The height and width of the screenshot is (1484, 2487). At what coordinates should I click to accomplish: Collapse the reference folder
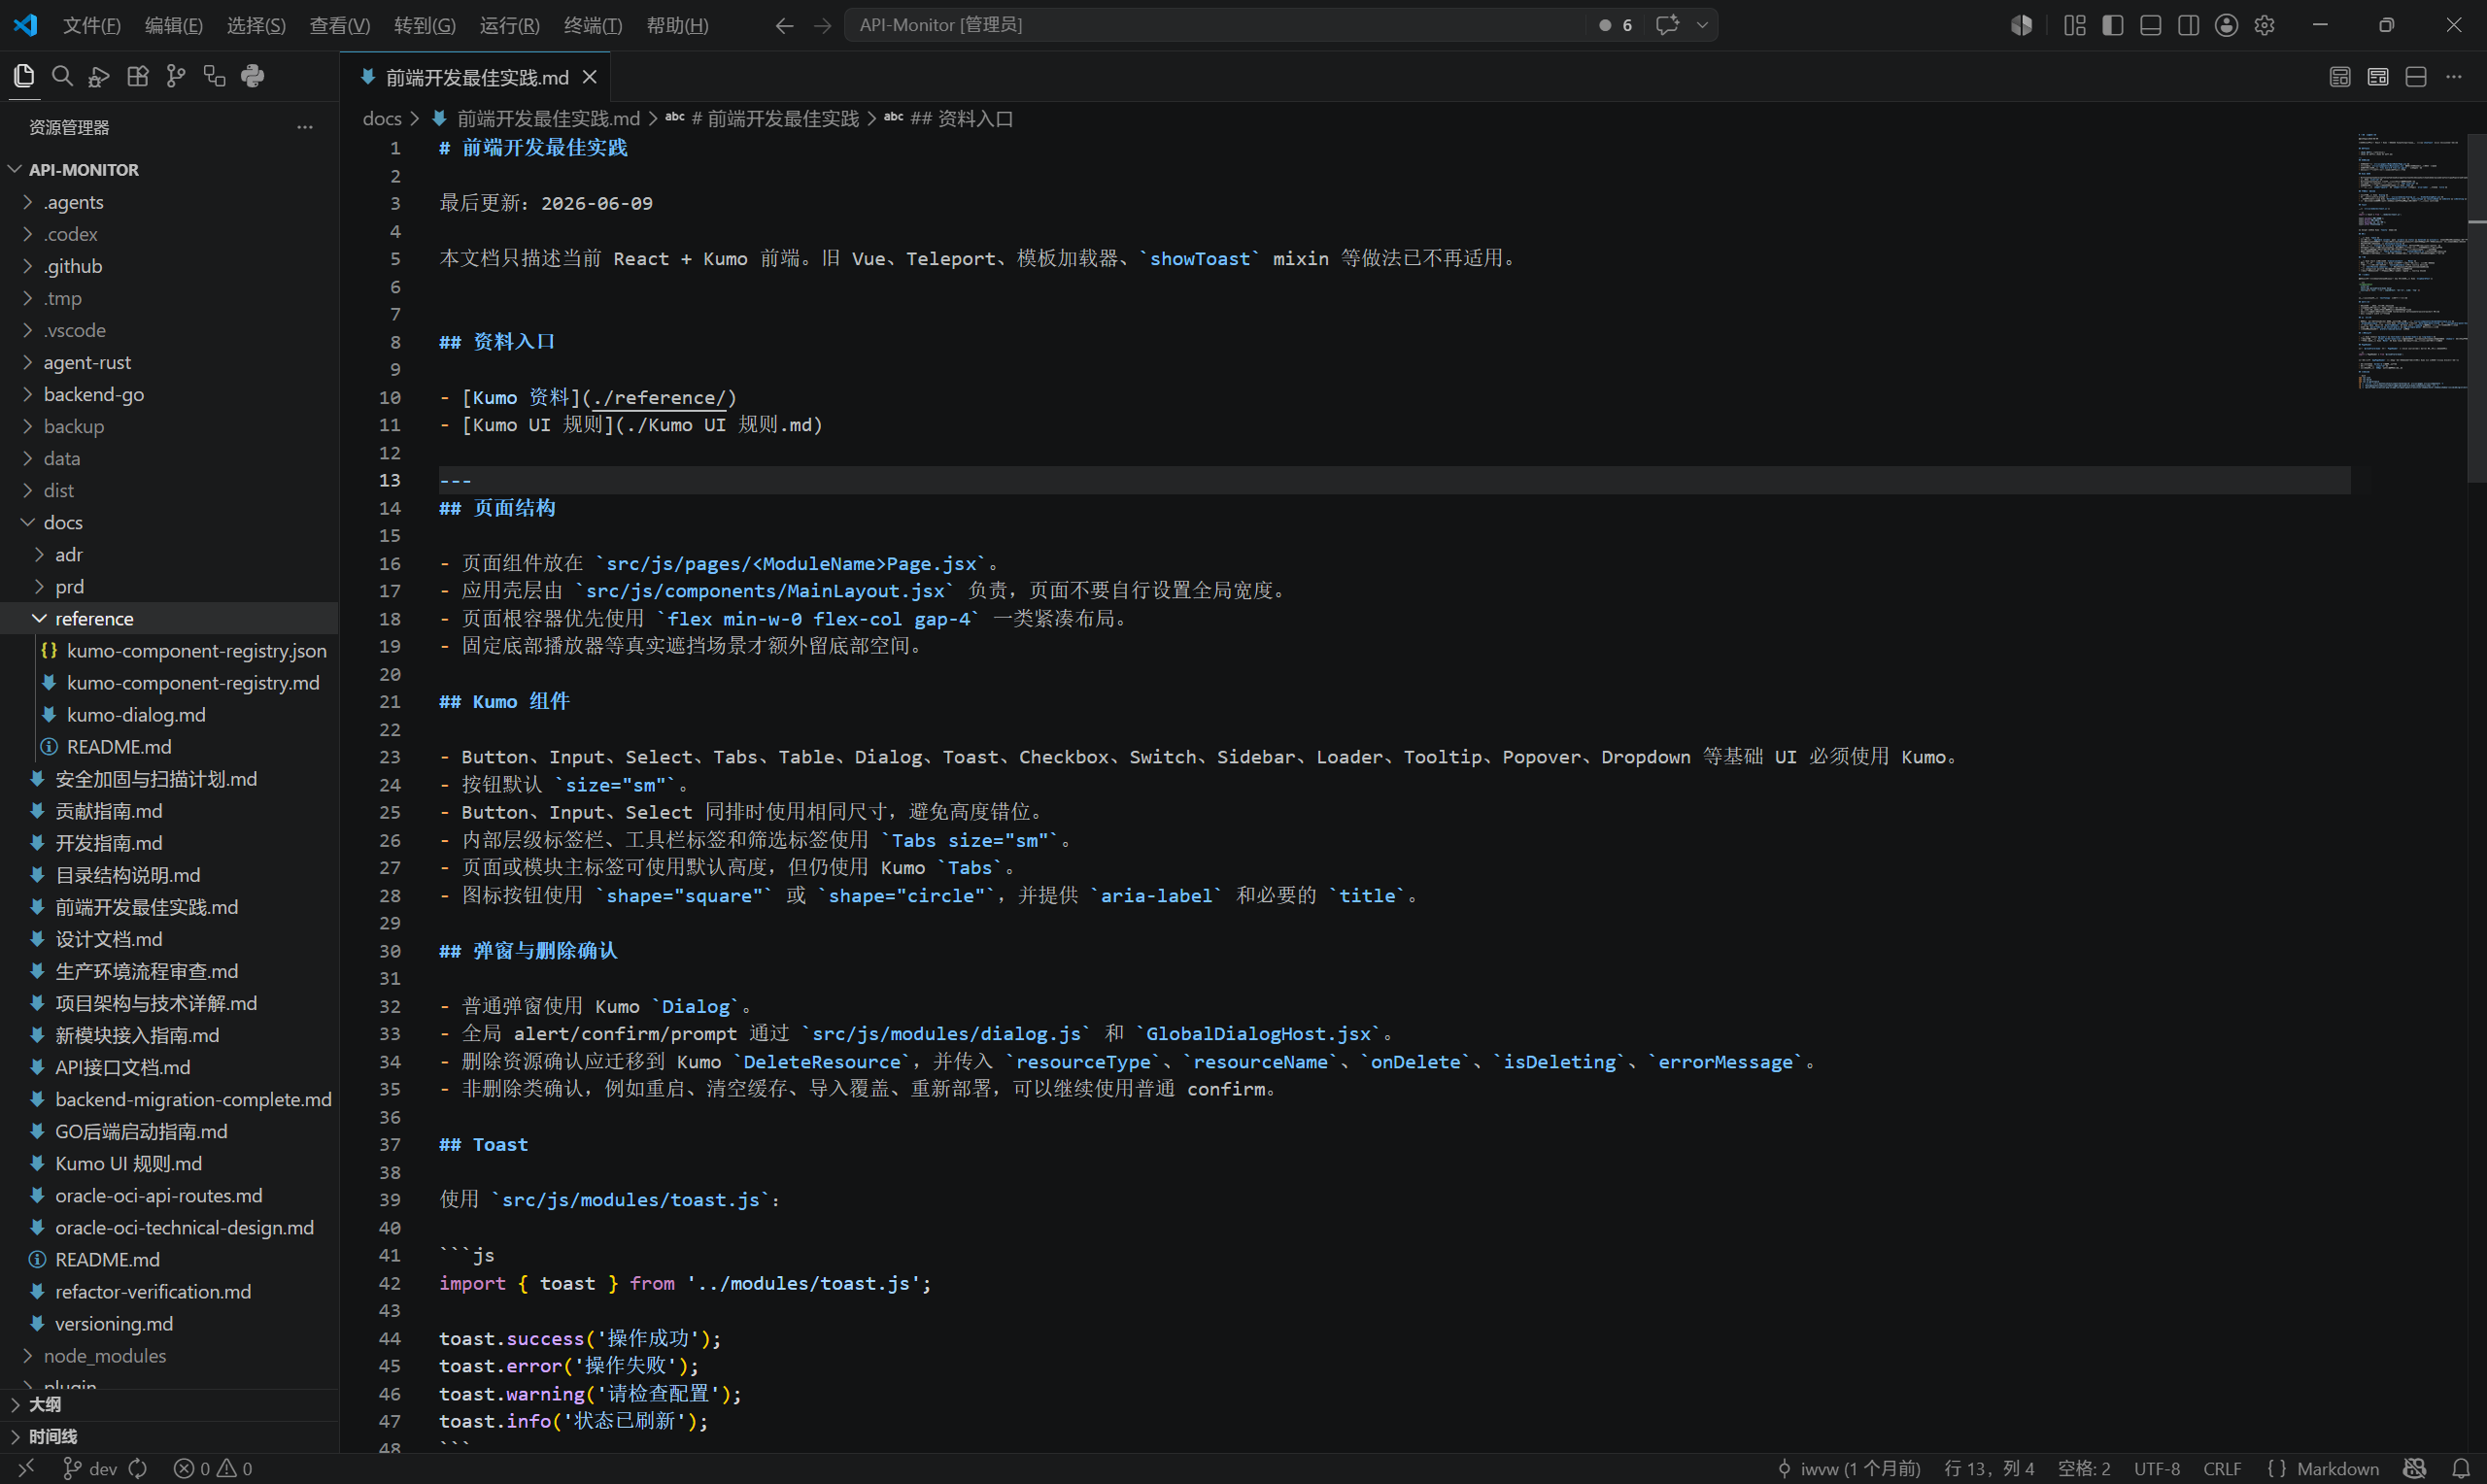tap(170, 618)
